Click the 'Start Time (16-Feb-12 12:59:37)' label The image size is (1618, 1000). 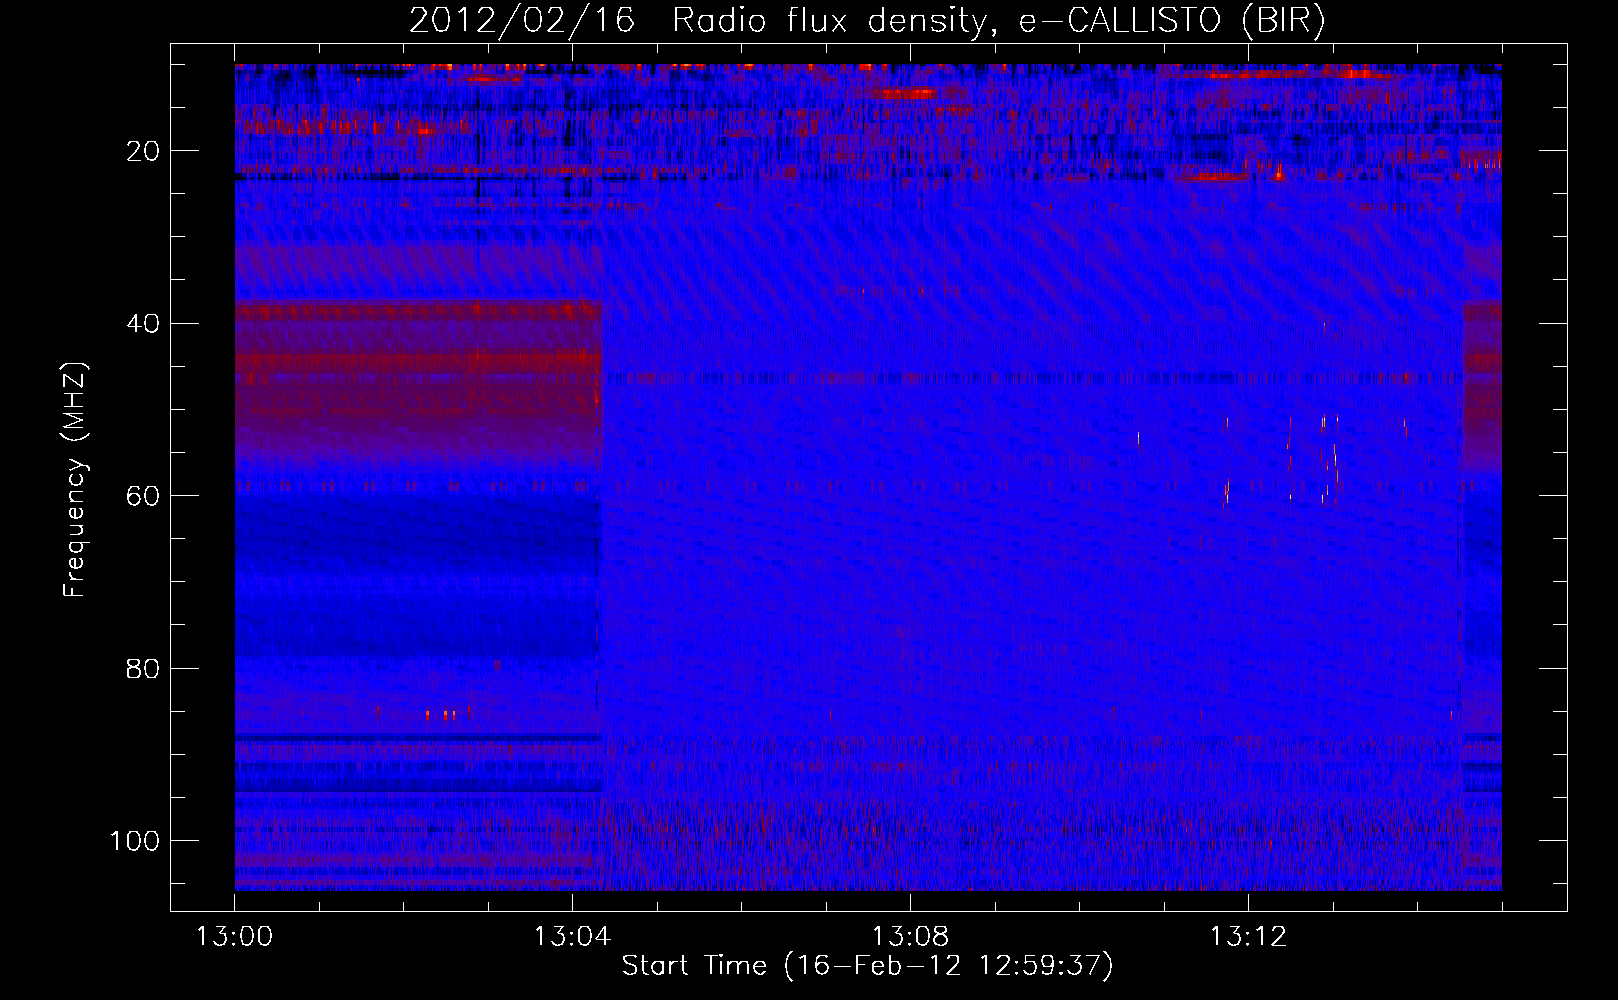tap(867, 966)
